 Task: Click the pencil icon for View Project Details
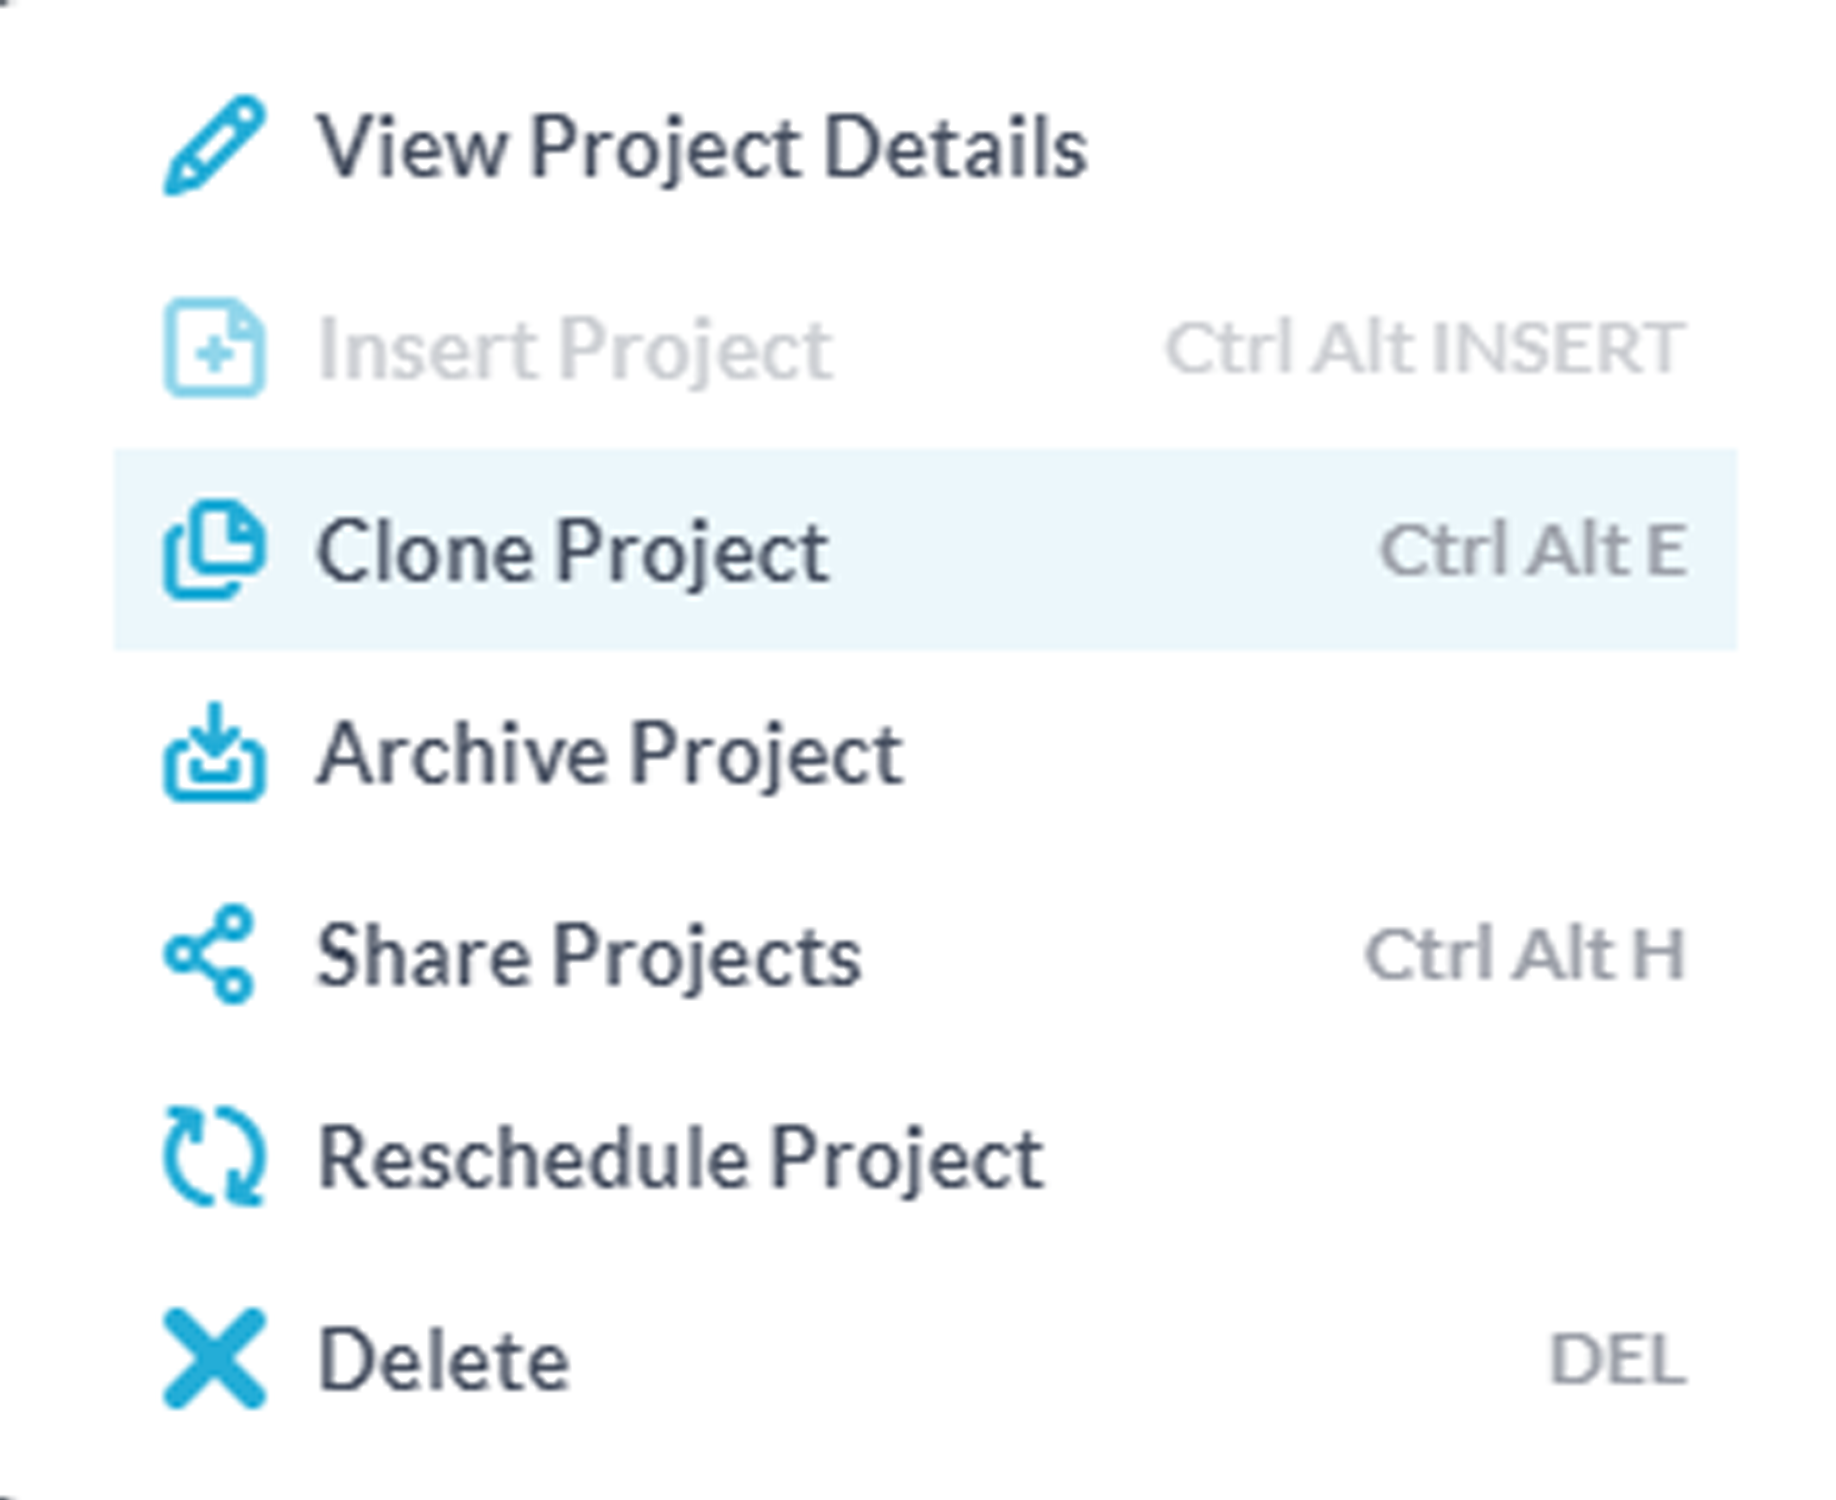[215, 146]
